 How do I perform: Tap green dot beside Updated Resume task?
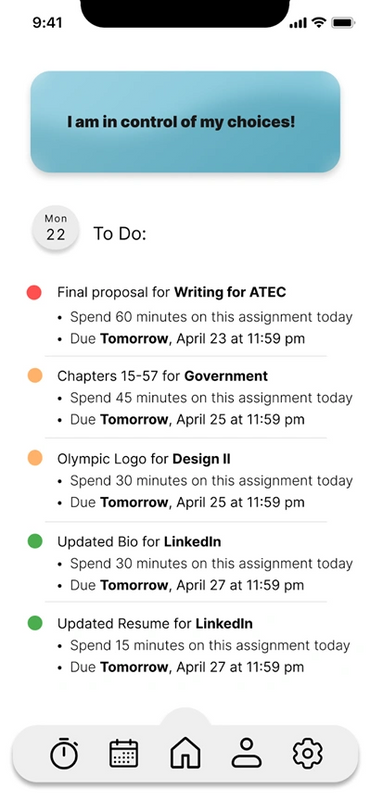[35, 623]
